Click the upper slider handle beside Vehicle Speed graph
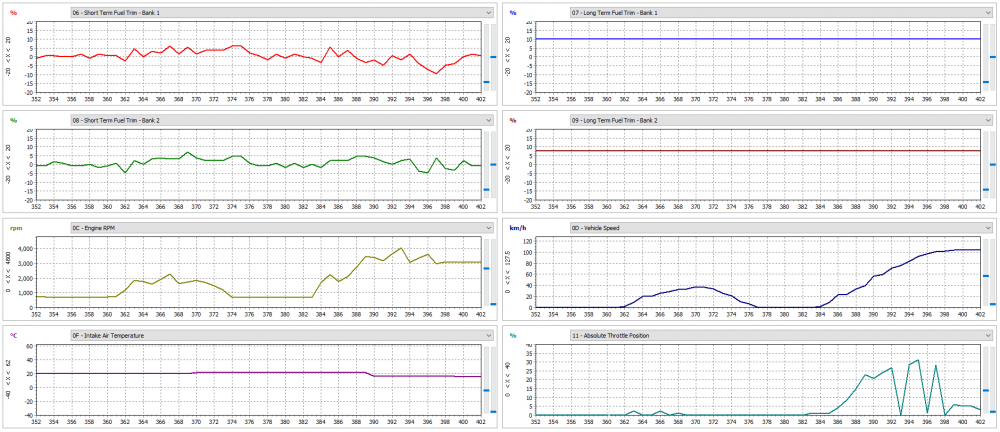1000x432 pixels. [x=986, y=276]
